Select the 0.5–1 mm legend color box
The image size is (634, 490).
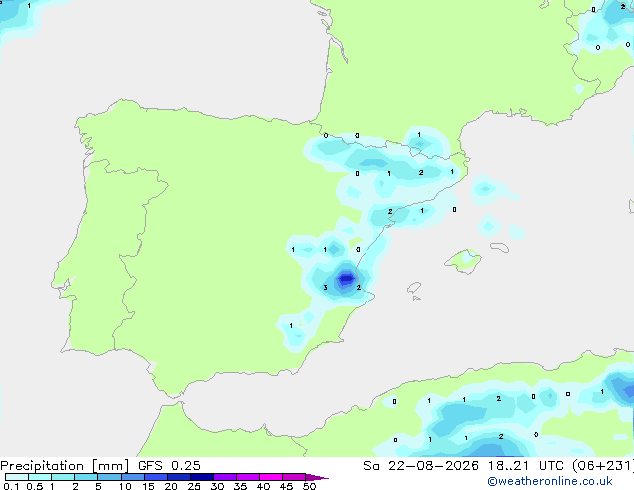pos(40,477)
